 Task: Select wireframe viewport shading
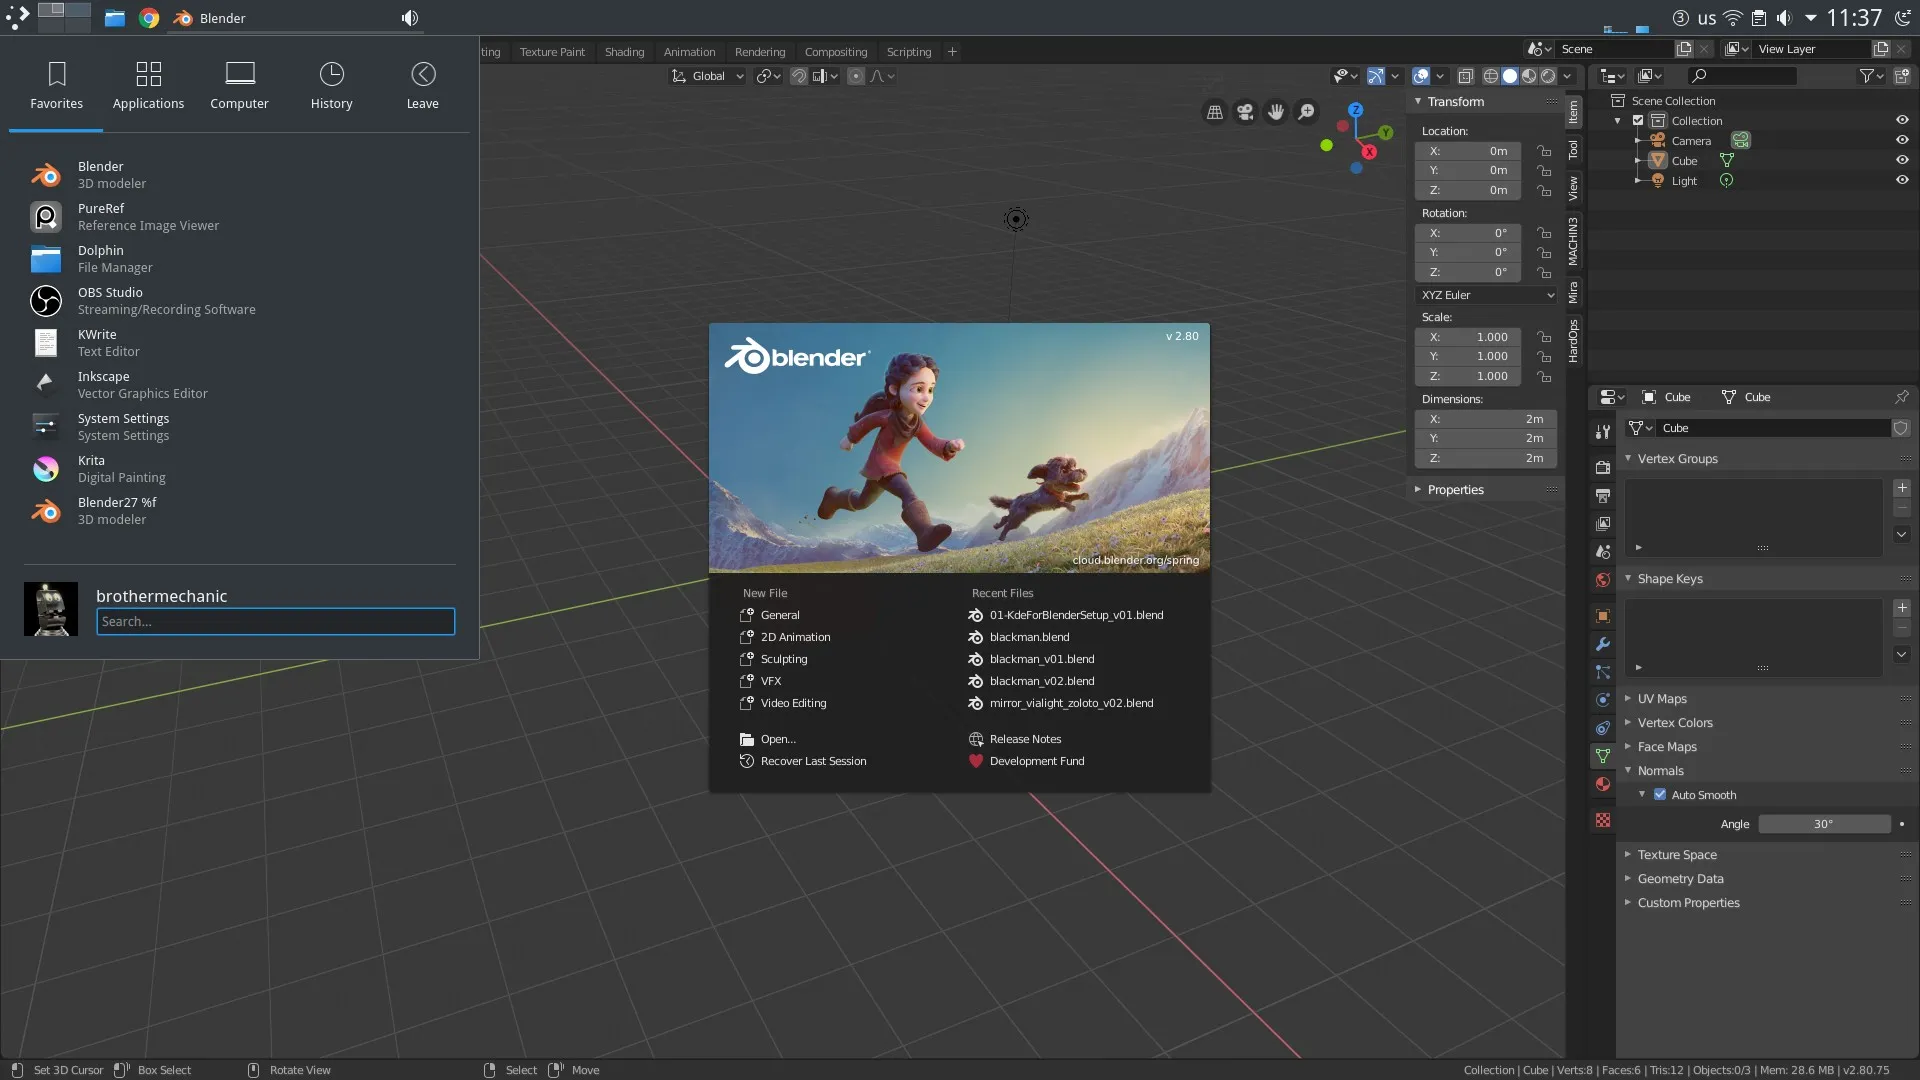click(1490, 76)
